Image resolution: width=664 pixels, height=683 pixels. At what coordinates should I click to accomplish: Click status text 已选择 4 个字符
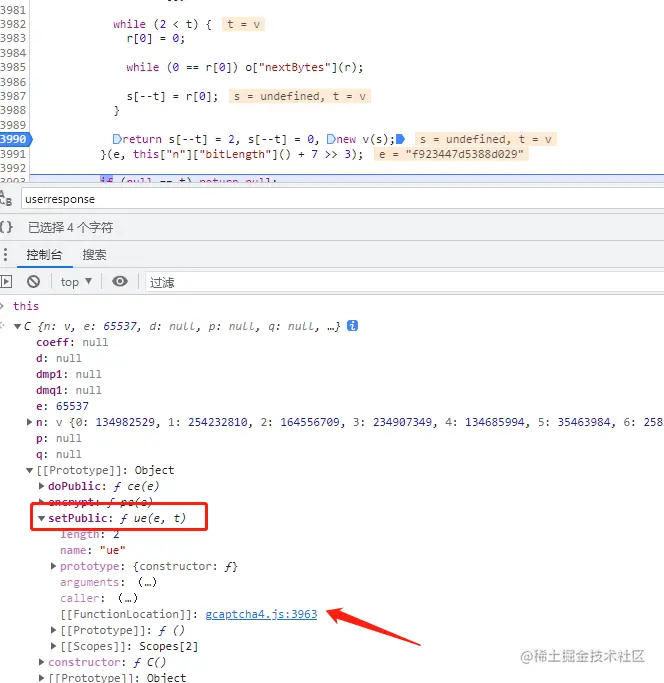point(71,227)
